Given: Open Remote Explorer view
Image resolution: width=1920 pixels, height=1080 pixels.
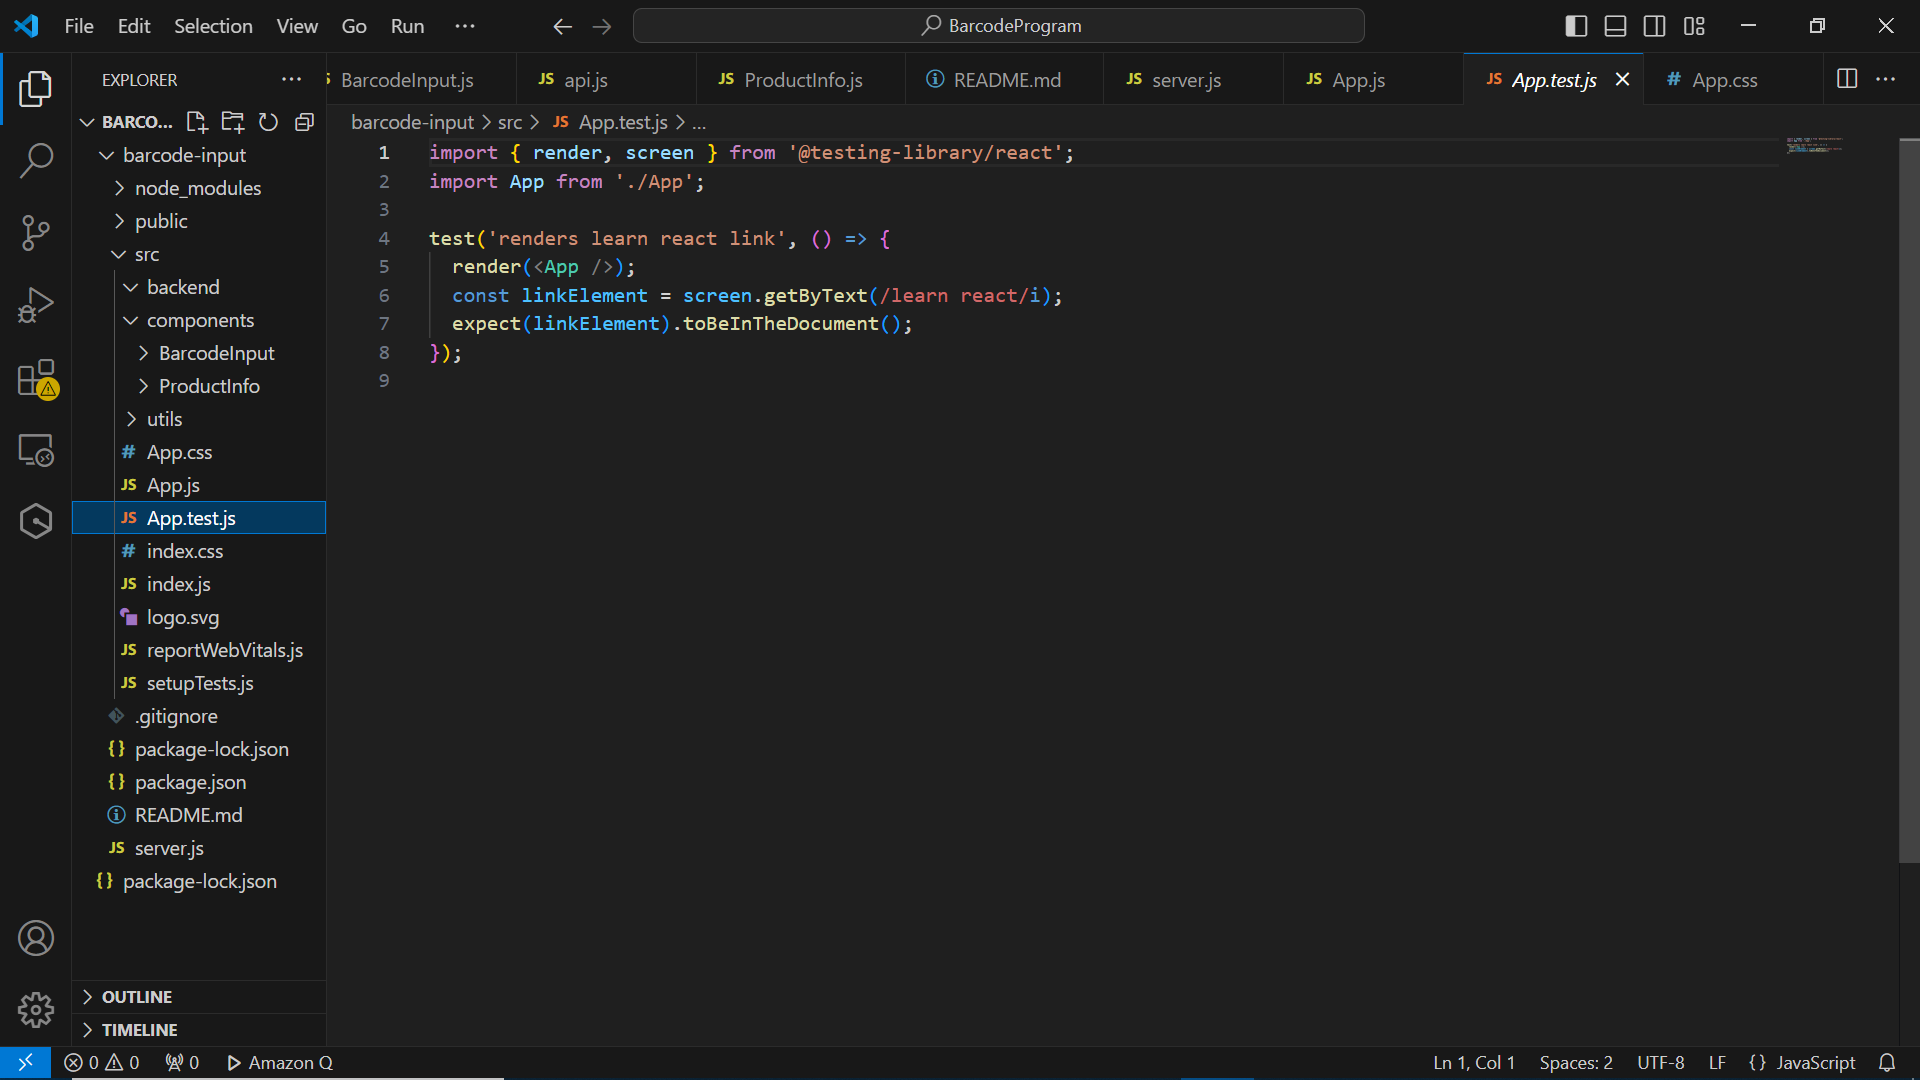Looking at the screenshot, I should (36, 450).
